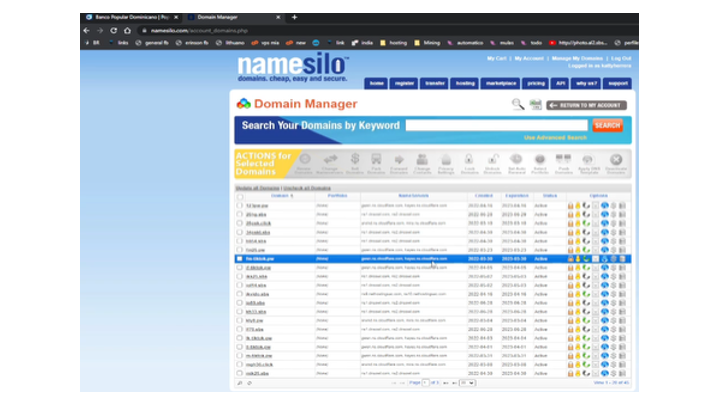Open the marketplace navigation tab
This screenshot has height=405, width=720.
click(501, 84)
